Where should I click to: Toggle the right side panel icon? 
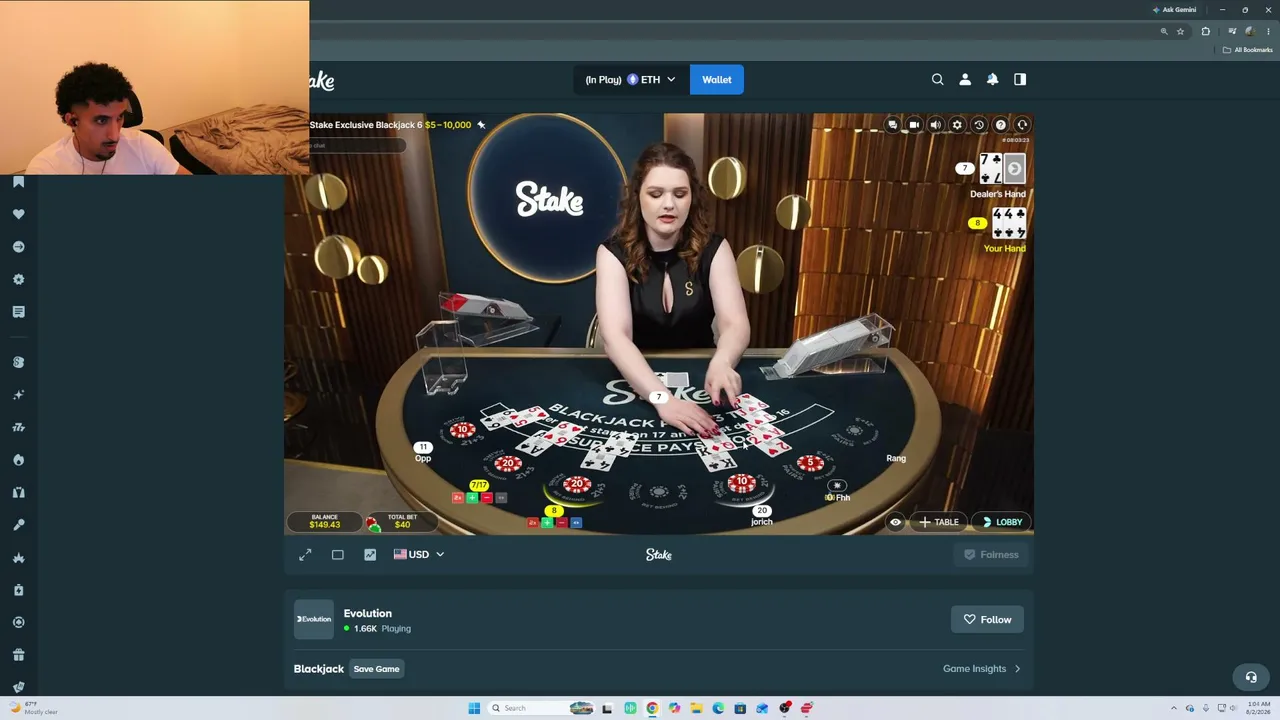(1020, 79)
